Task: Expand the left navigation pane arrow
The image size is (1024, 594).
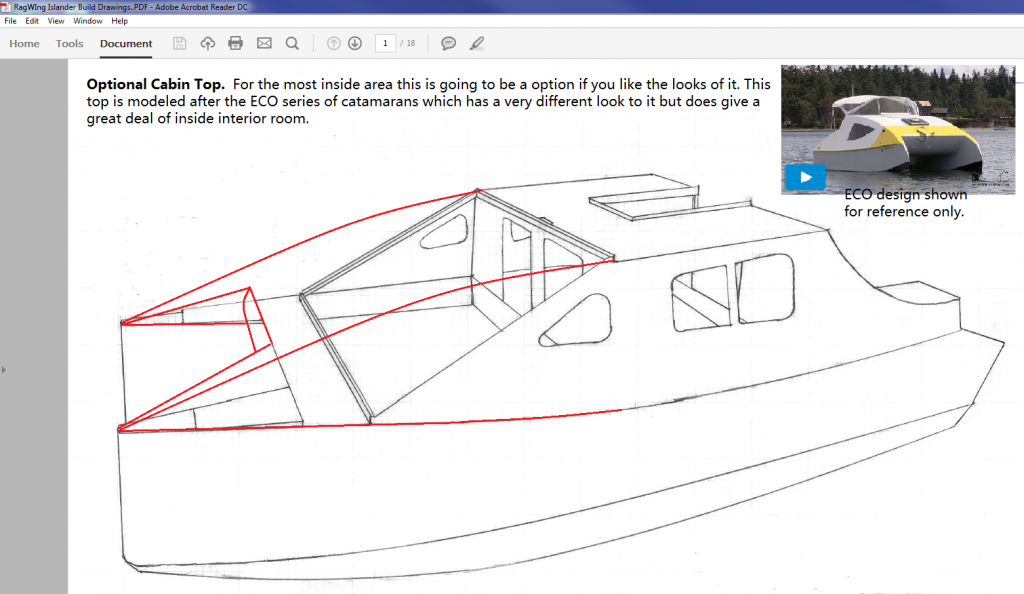Action: [4, 370]
